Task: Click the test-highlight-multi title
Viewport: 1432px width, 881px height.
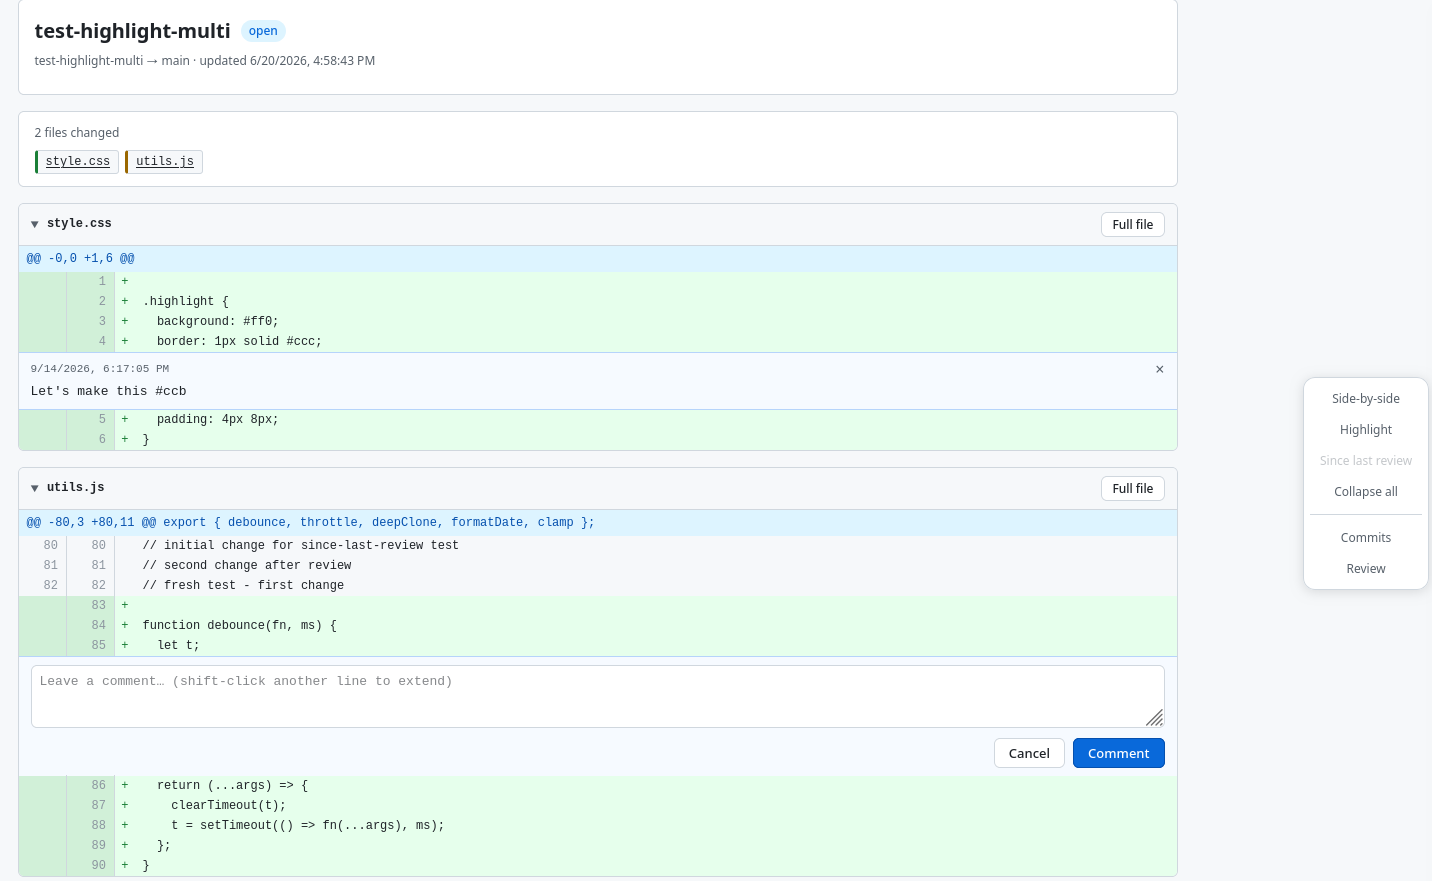Action: point(132,31)
